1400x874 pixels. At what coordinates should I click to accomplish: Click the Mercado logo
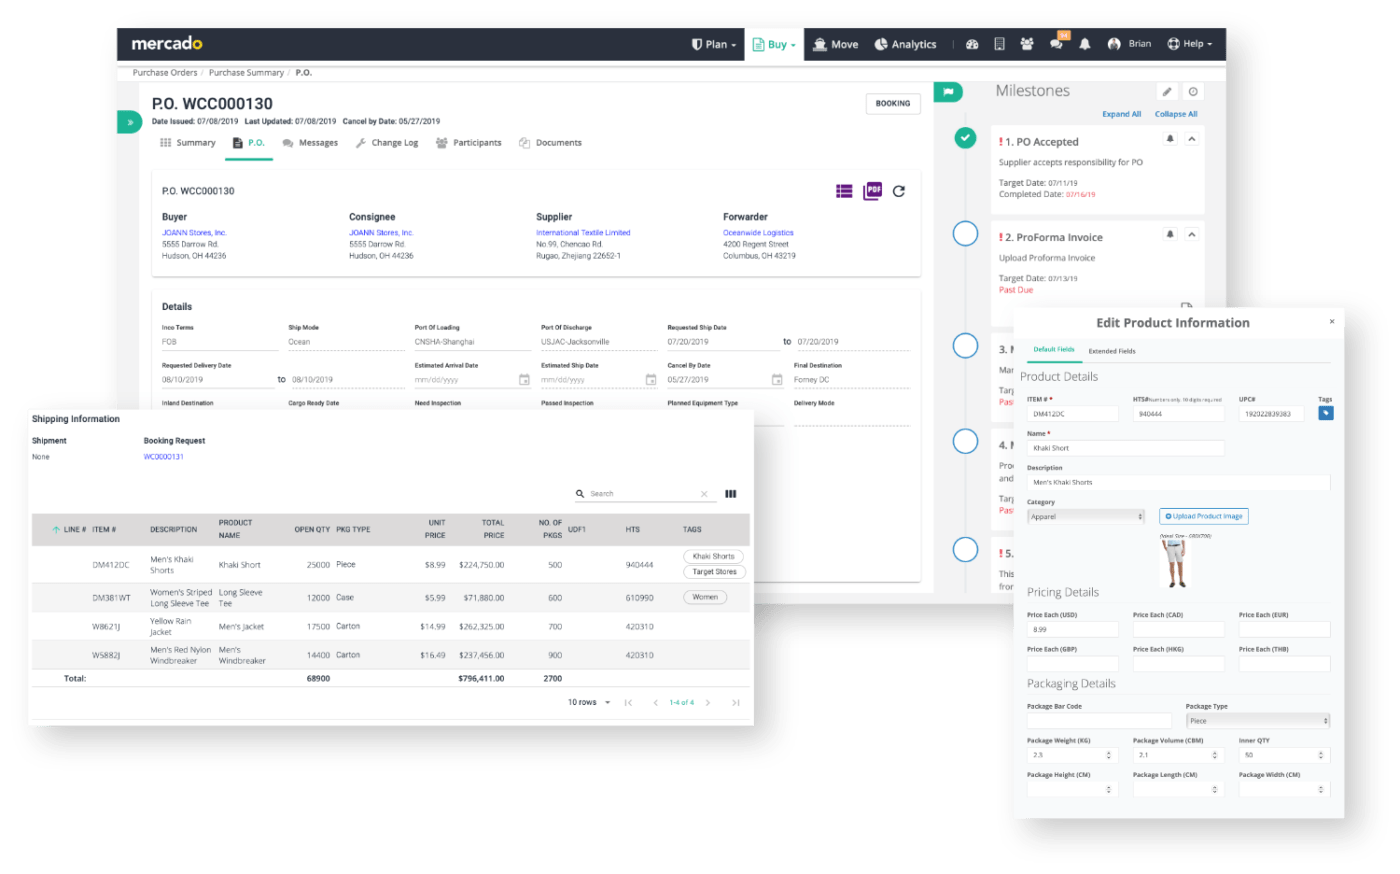click(167, 43)
